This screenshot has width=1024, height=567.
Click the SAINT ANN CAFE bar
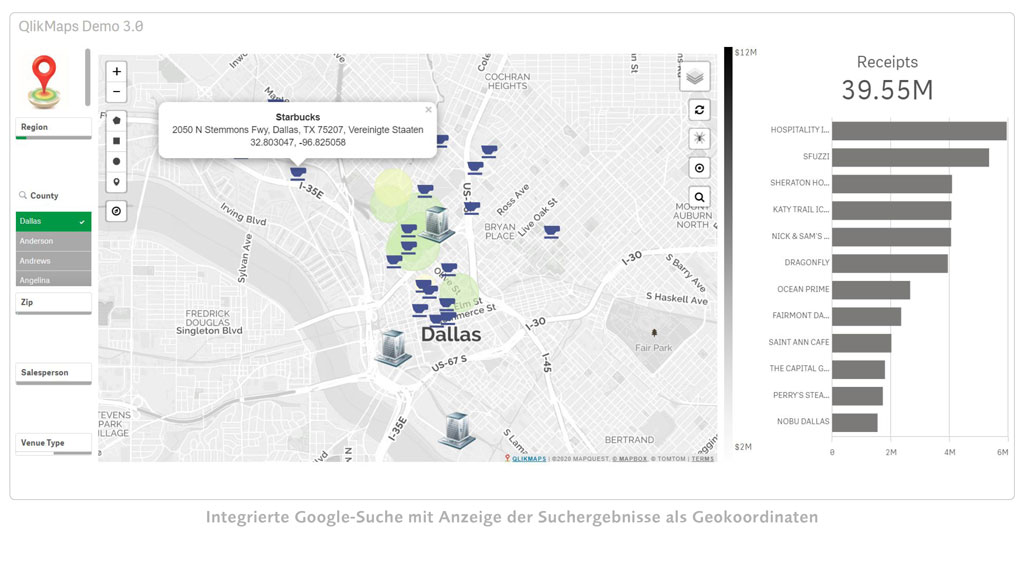(861, 343)
